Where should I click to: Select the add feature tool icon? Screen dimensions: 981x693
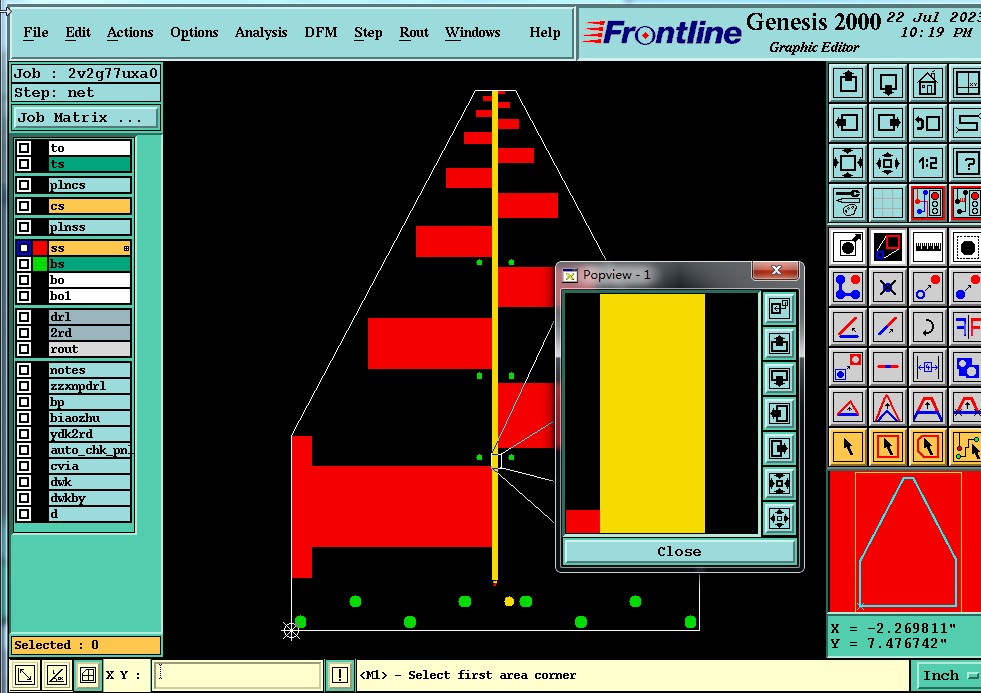click(848, 247)
